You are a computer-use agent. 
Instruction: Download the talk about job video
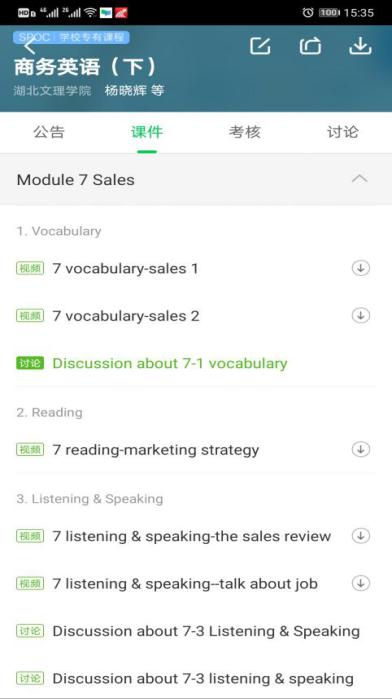tap(361, 583)
